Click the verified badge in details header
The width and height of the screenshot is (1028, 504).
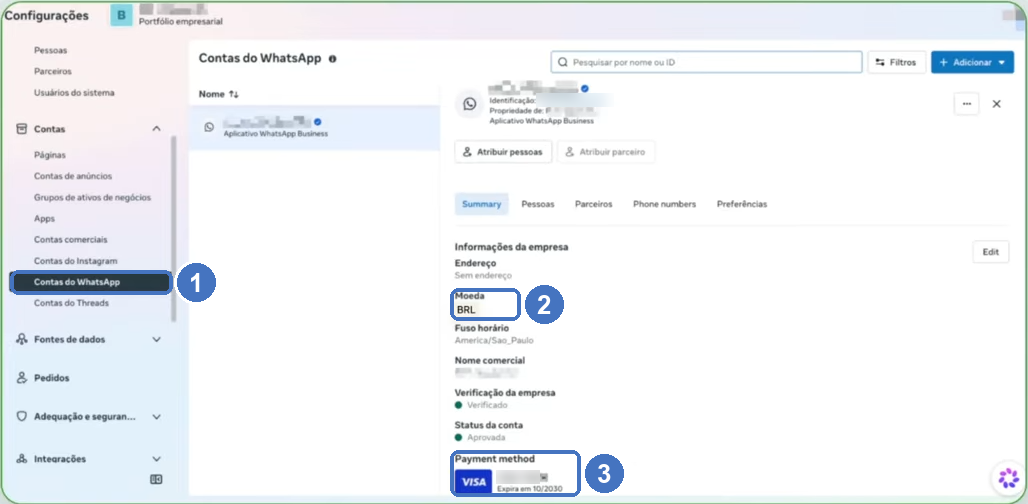(x=585, y=88)
